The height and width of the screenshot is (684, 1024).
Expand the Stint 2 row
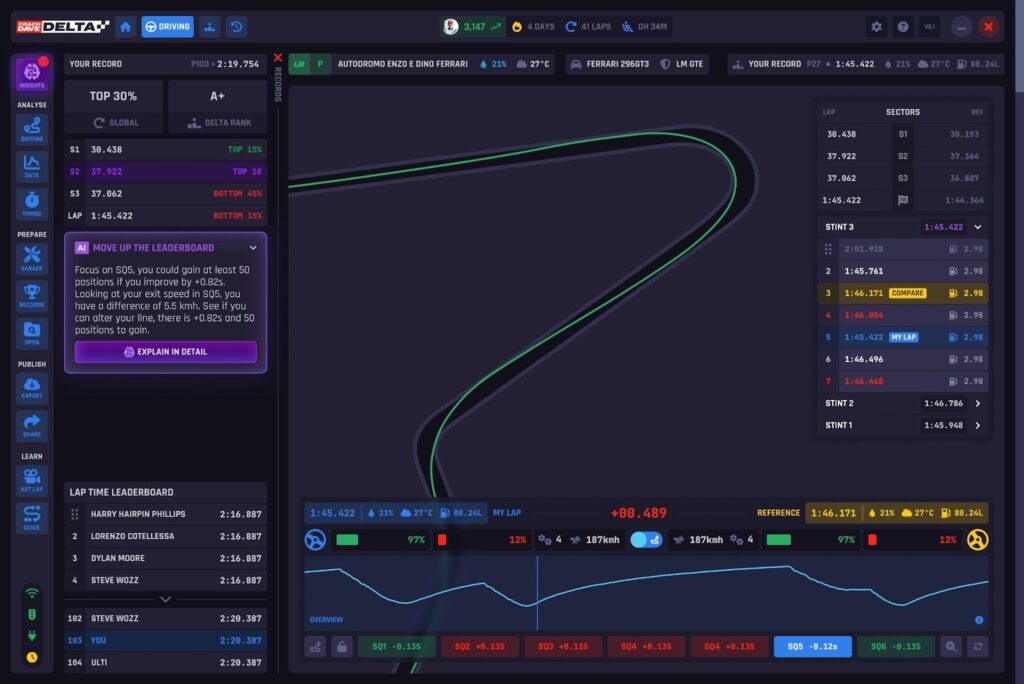coord(977,403)
